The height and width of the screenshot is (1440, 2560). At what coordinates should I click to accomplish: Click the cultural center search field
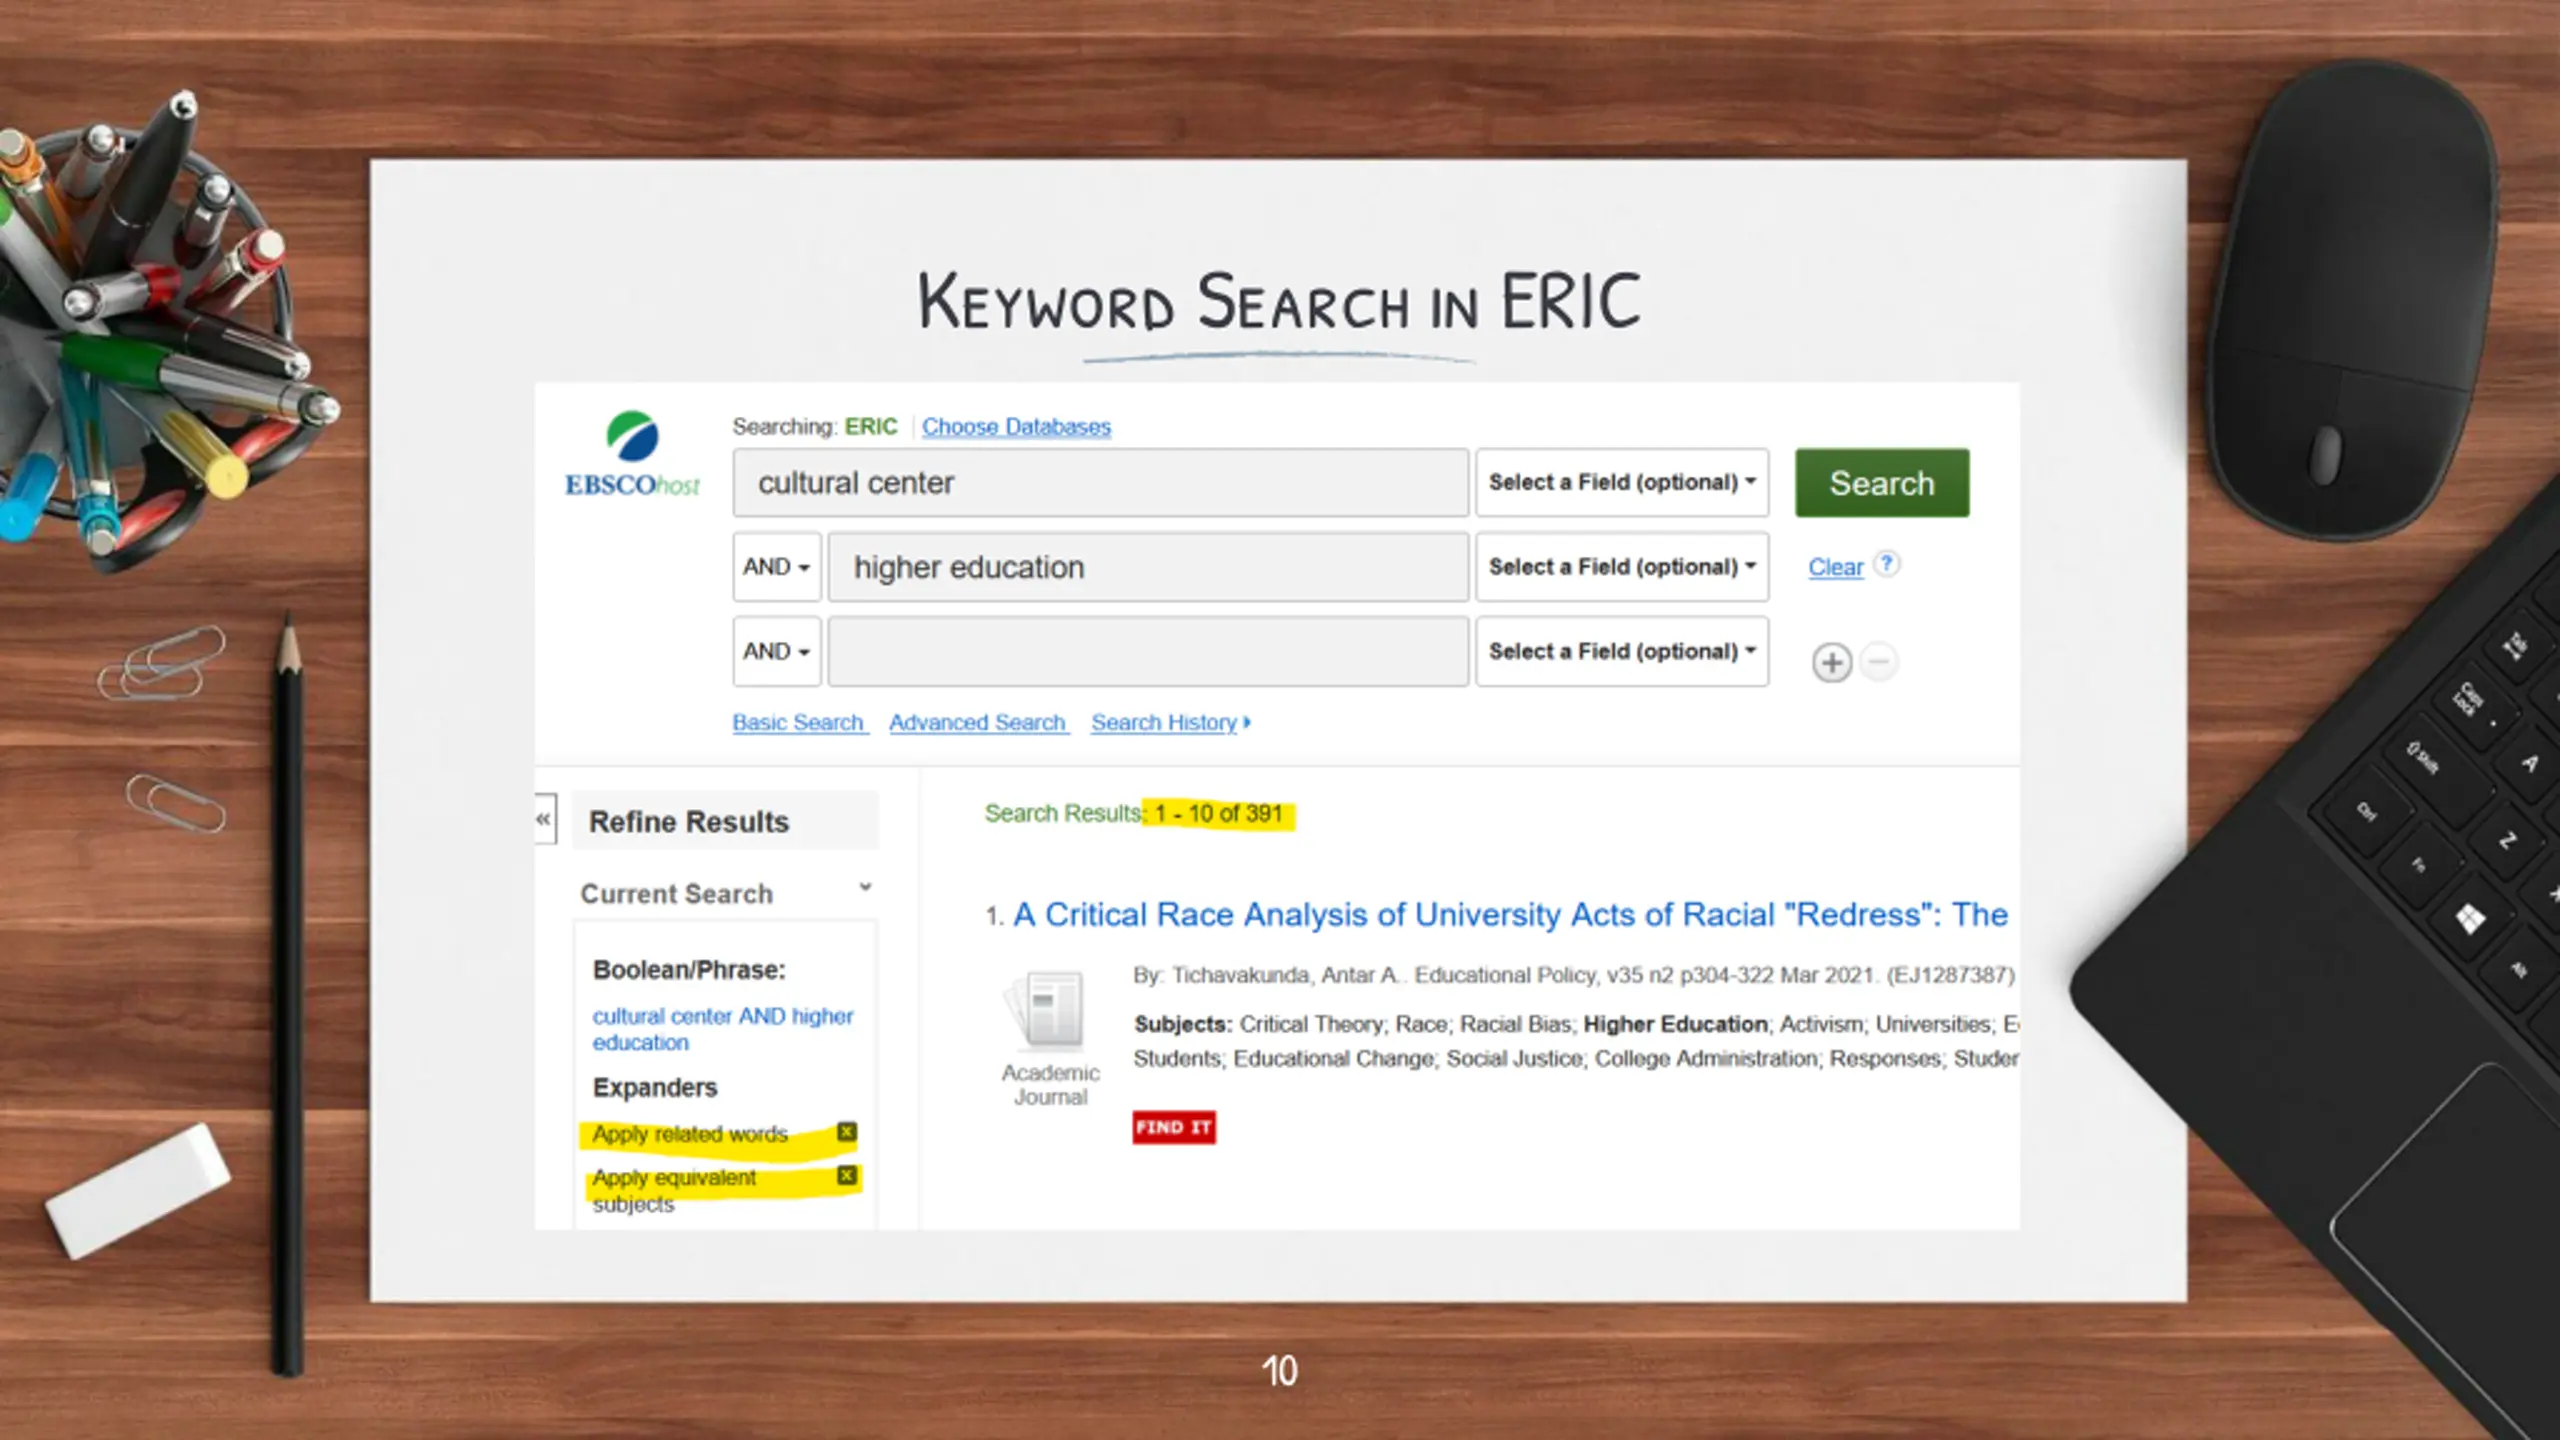coord(1100,482)
